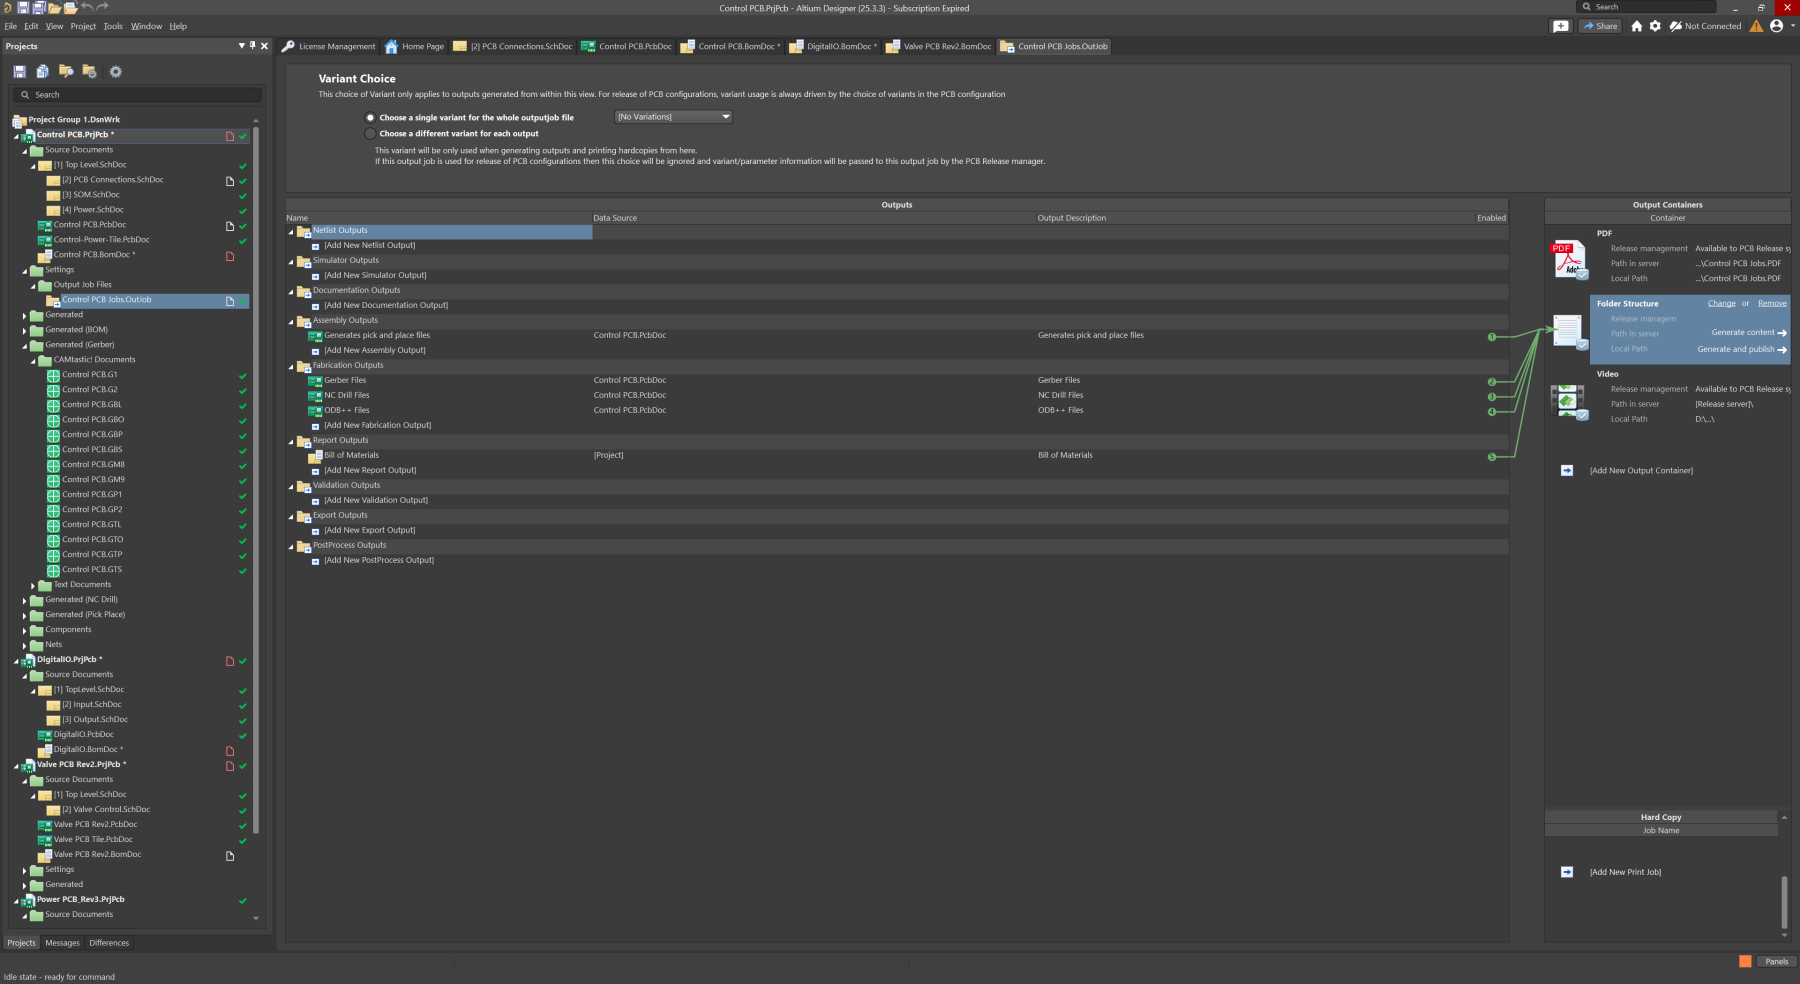Click the Share button

tap(1600, 26)
